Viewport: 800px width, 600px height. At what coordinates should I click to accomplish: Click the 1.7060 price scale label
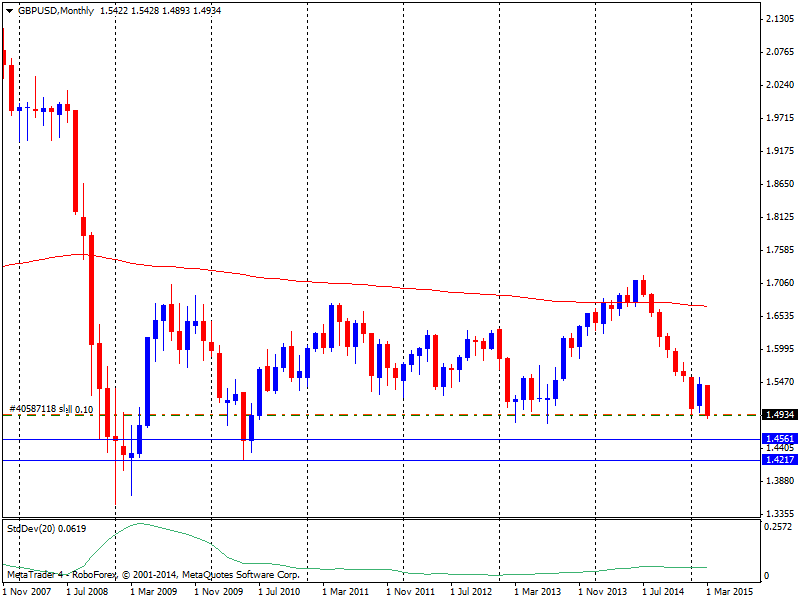pos(780,283)
